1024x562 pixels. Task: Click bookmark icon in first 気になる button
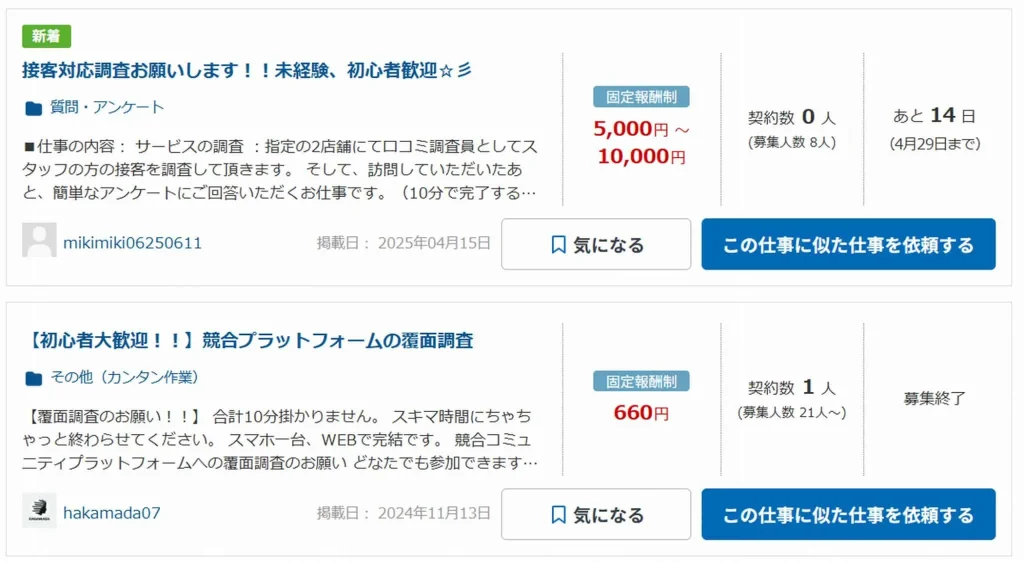click(558, 245)
